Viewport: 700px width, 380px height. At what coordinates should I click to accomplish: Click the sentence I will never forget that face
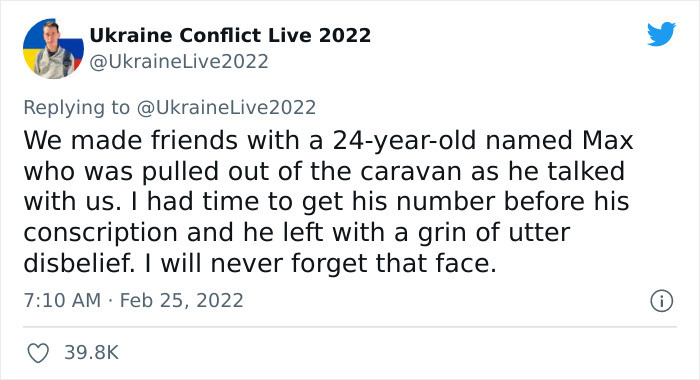(321, 263)
